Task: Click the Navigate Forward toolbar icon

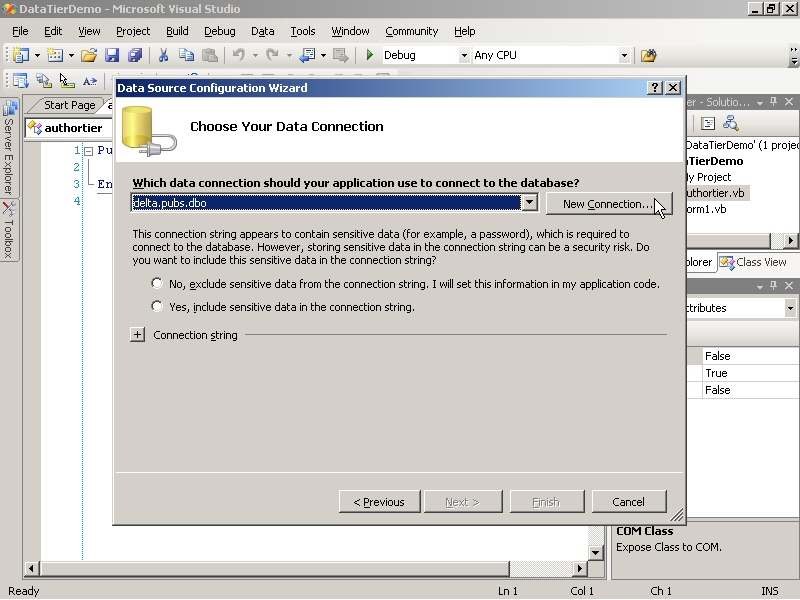Action: click(x=340, y=55)
